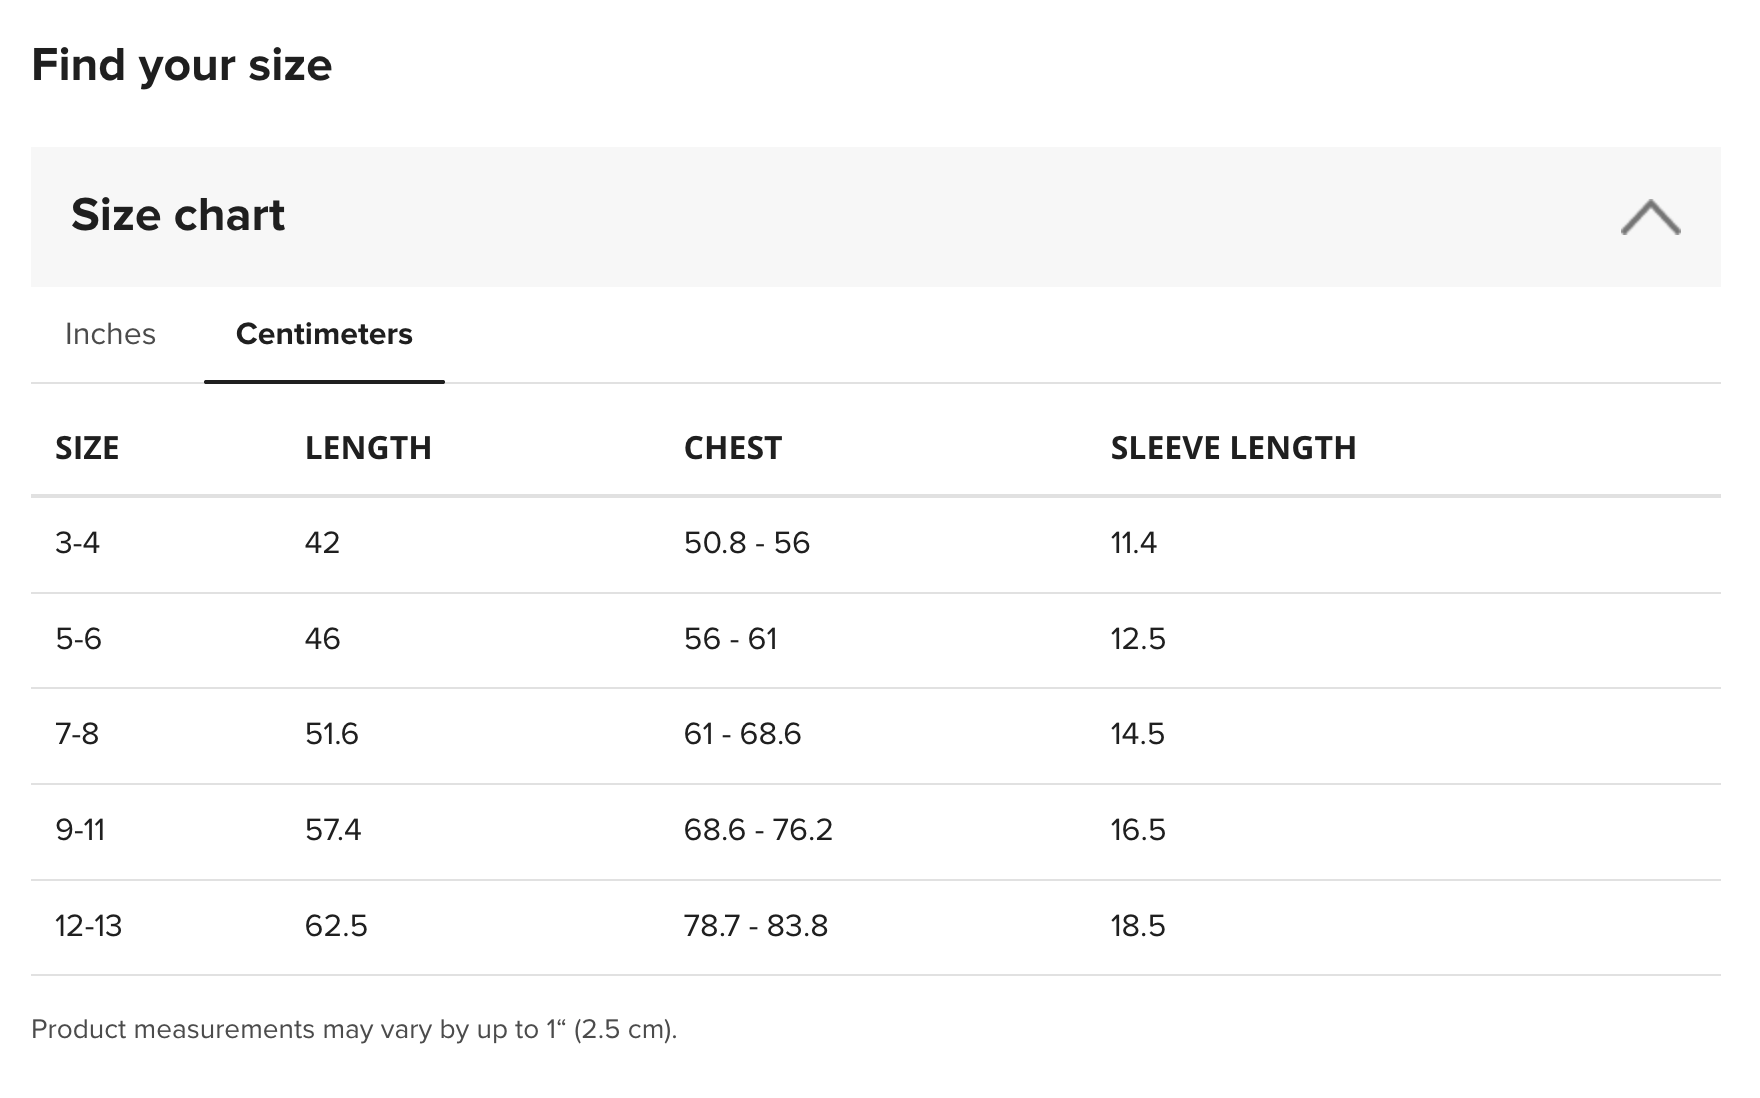Click the product measurements disclaimer note
This screenshot has height=1098, width=1760.
[x=354, y=1029]
